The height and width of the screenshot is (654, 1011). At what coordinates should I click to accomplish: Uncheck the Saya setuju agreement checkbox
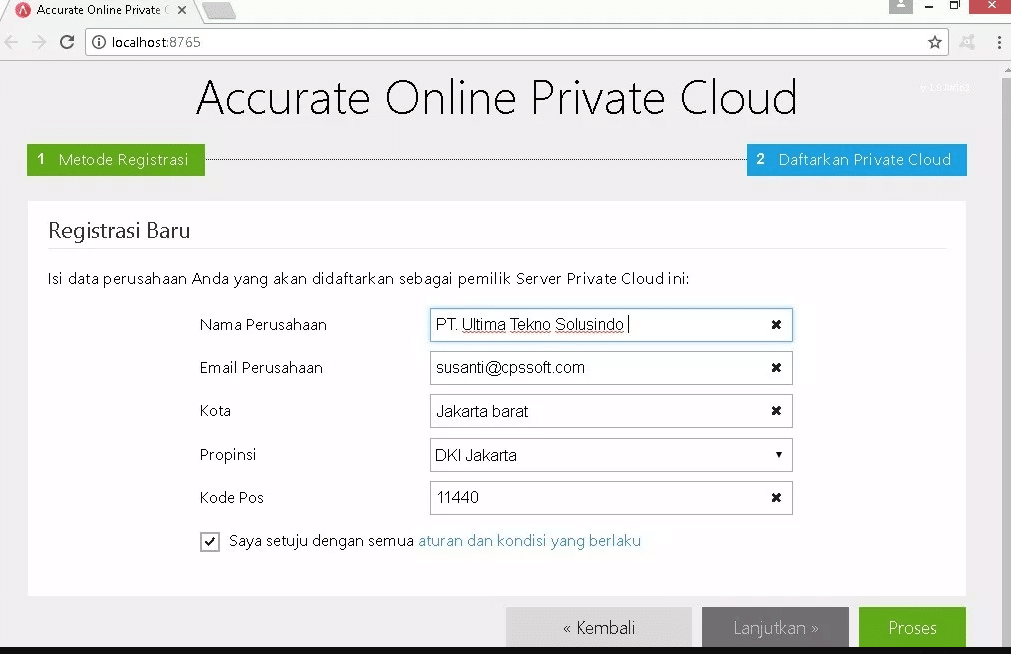(x=210, y=541)
